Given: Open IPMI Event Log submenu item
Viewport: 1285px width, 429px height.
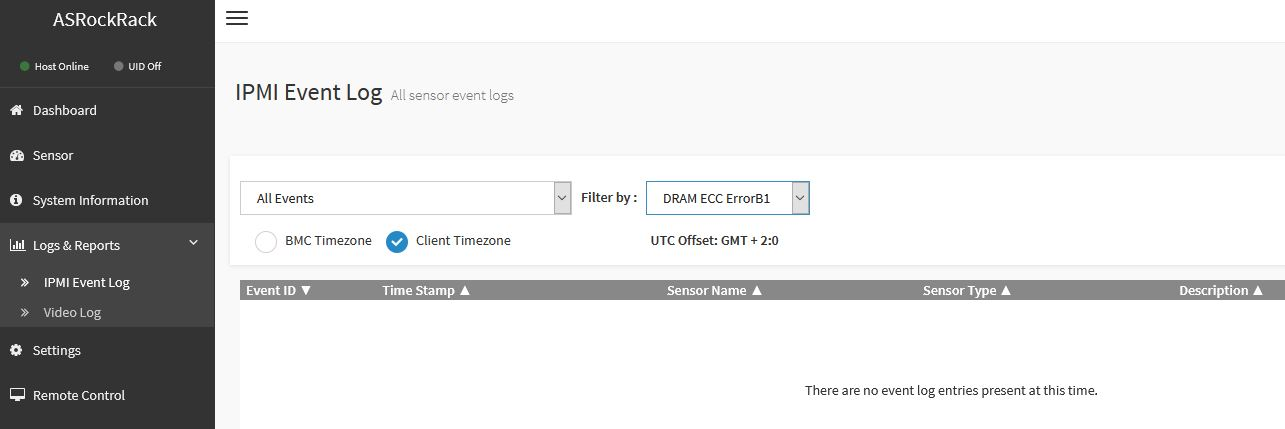Looking at the screenshot, I should pyautogui.click(x=86, y=283).
